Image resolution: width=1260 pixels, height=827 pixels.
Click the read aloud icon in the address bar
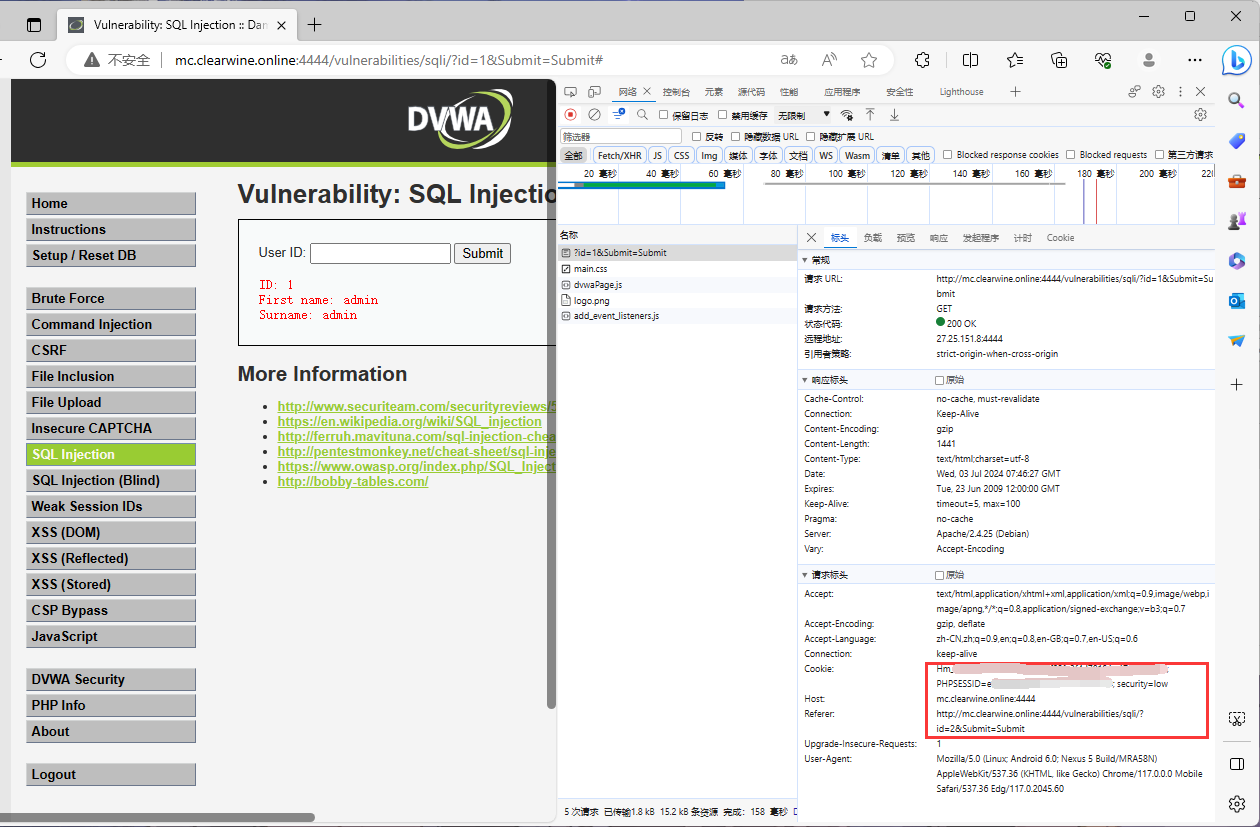pos(829,60)
